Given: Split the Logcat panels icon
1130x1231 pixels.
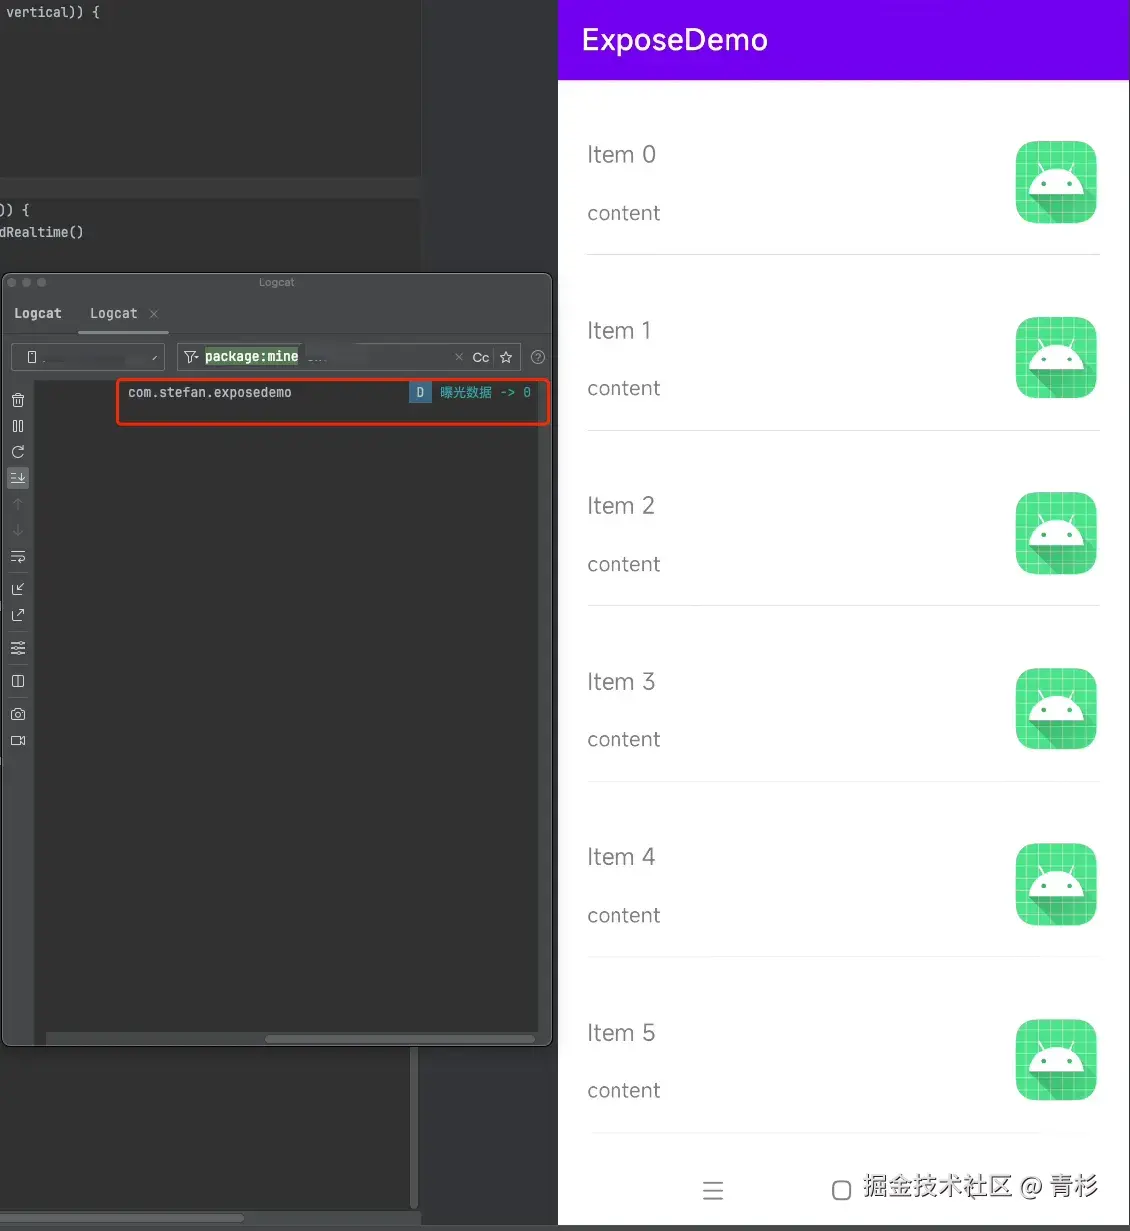Looking at the screenshot, I should 18,681.
